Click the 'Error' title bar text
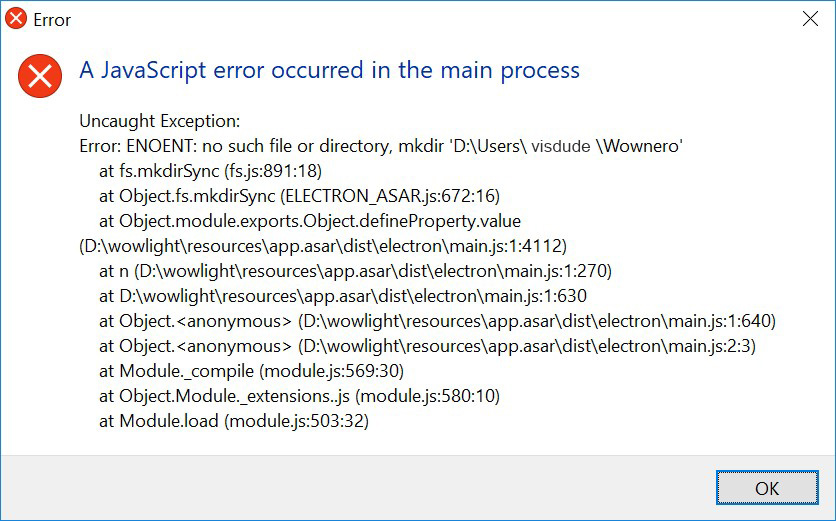Screen dimensions: 836x521 coord(52,20)
